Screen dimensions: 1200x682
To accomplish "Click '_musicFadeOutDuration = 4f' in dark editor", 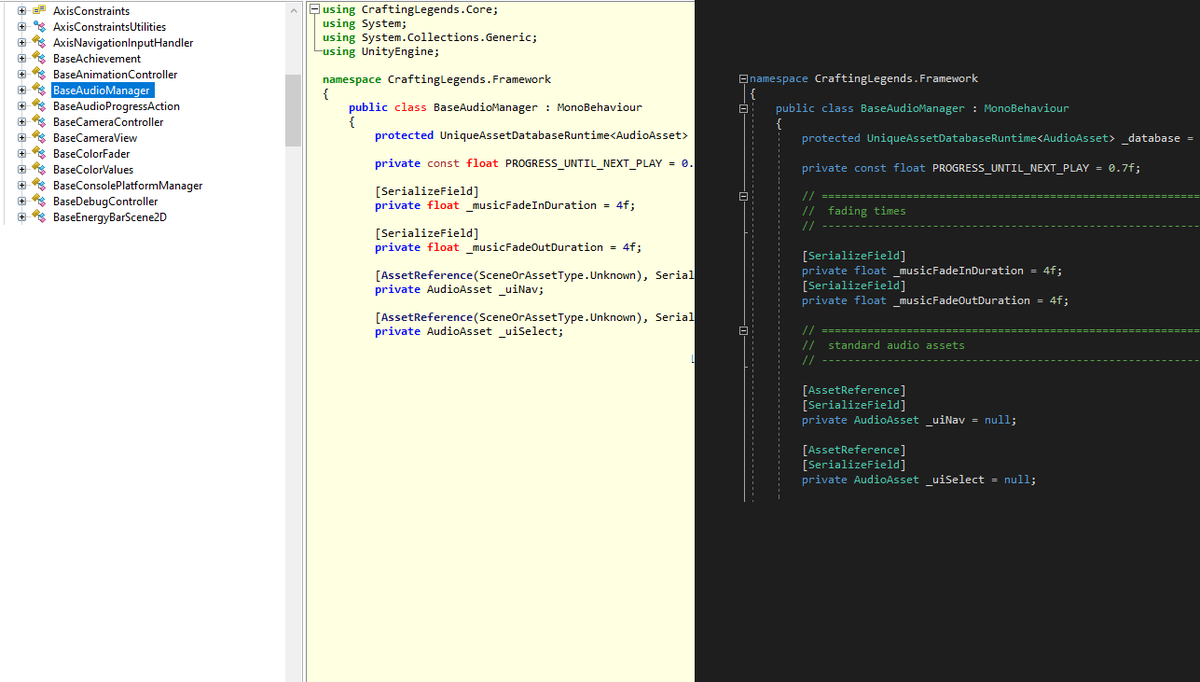I will pyautogui.click(x=980, y=300).
